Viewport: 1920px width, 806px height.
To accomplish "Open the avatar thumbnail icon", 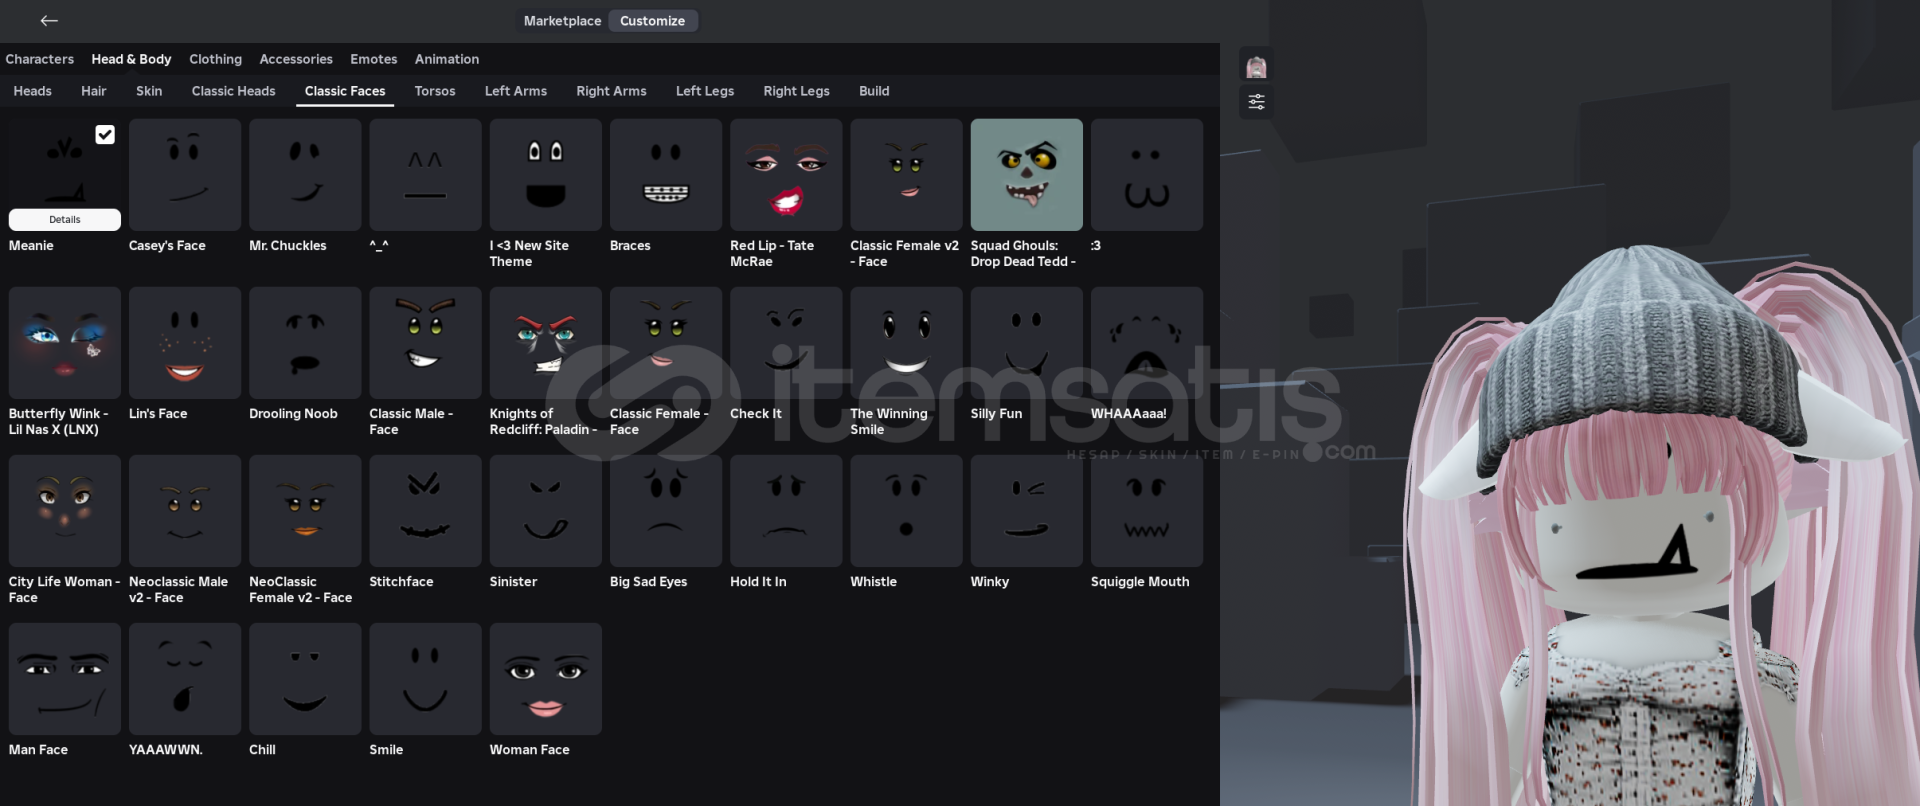I will tap(1256, 67).
